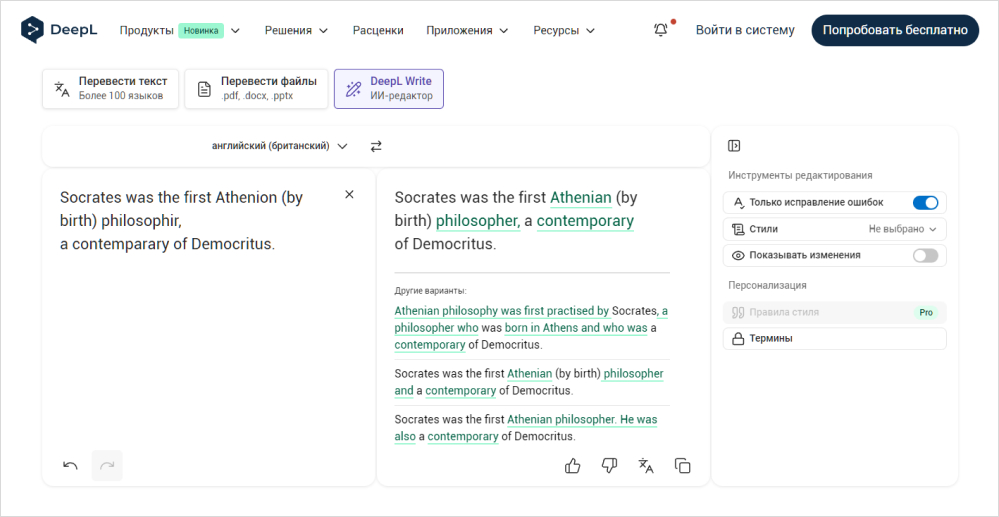
Task: Swap languages with the arrows icon
Action: [376, 146]
